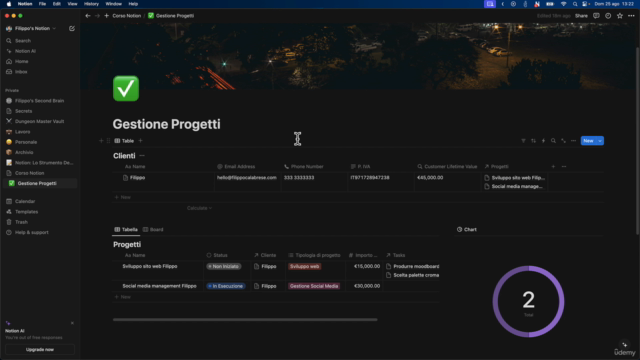
Task: Navigate back with the left arrow
Action: 88,16
